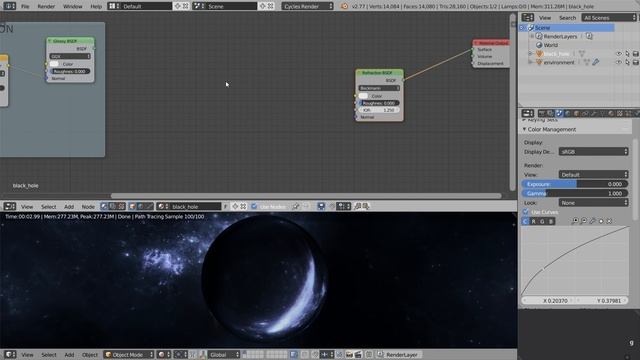Toggle visibility eye of environment object
The width and height of the screenshot is (640, 360).
tap(619, 62)
